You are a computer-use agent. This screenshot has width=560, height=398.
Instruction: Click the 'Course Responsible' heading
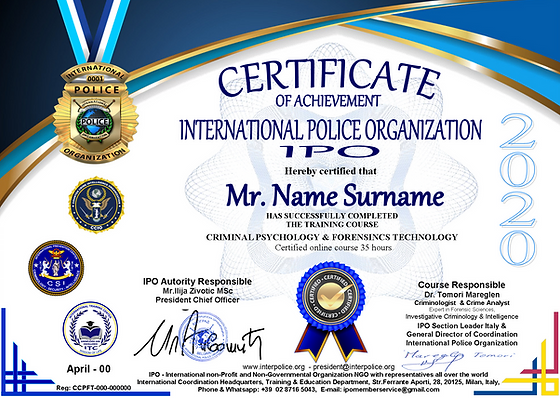click(x=461, y=285)
